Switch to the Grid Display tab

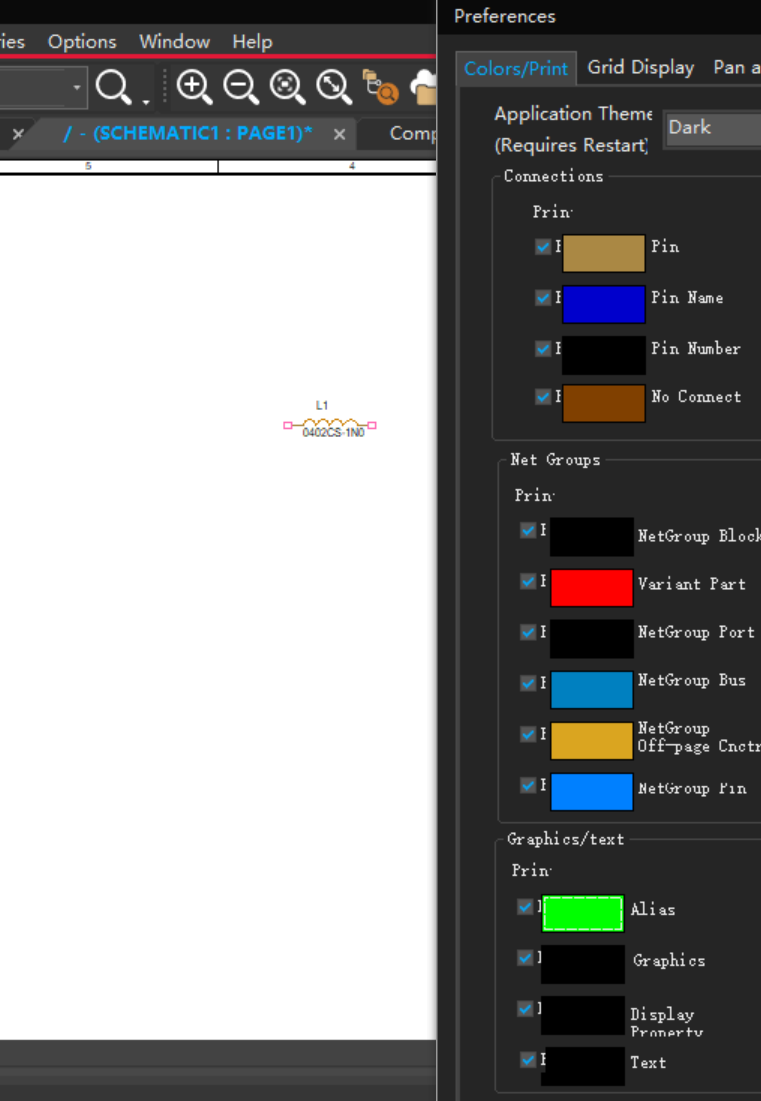point(640,67)
